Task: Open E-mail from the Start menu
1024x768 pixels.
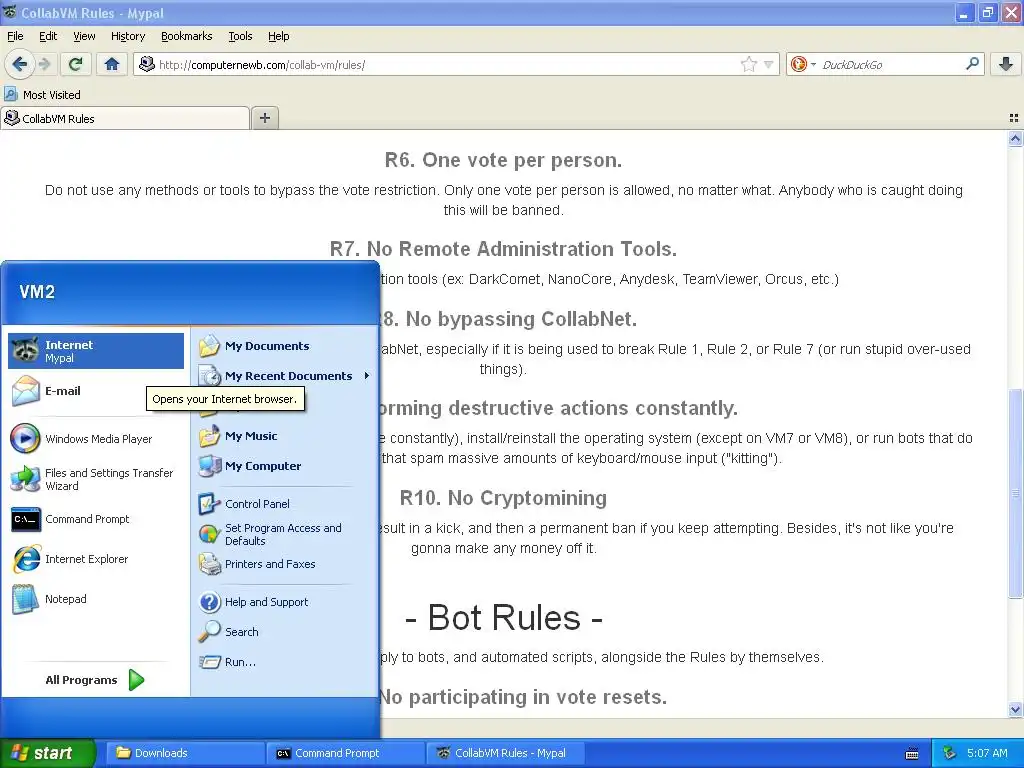Action: pyautogui.click(x=96, y=391)
